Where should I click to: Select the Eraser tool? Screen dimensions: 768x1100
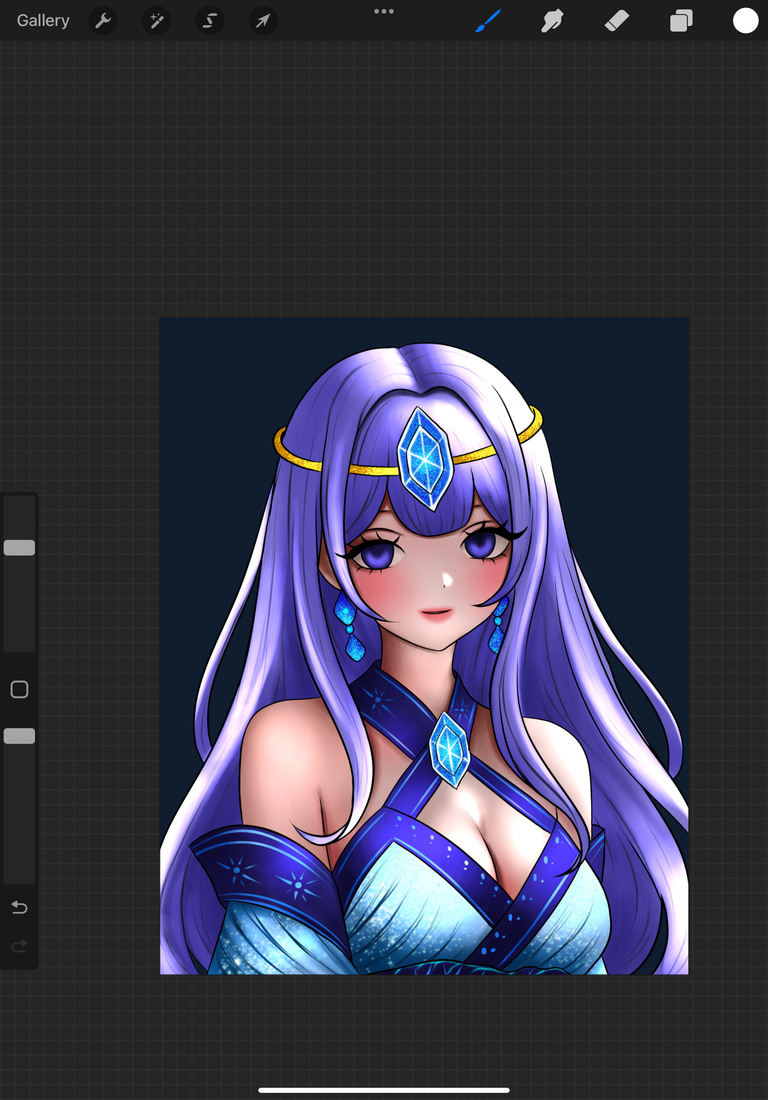617,21
